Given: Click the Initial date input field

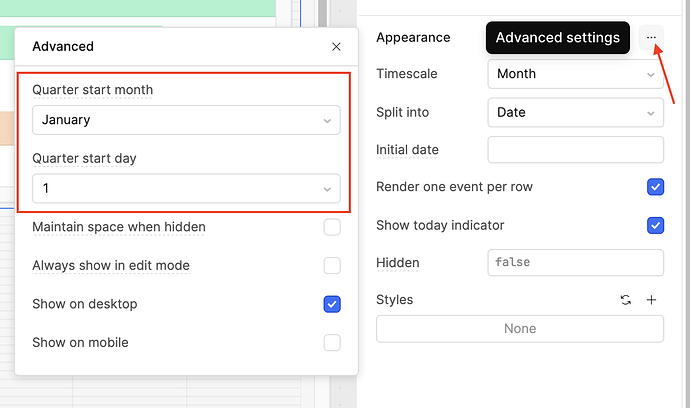Looking at the screenshot, I should (575, 150).
